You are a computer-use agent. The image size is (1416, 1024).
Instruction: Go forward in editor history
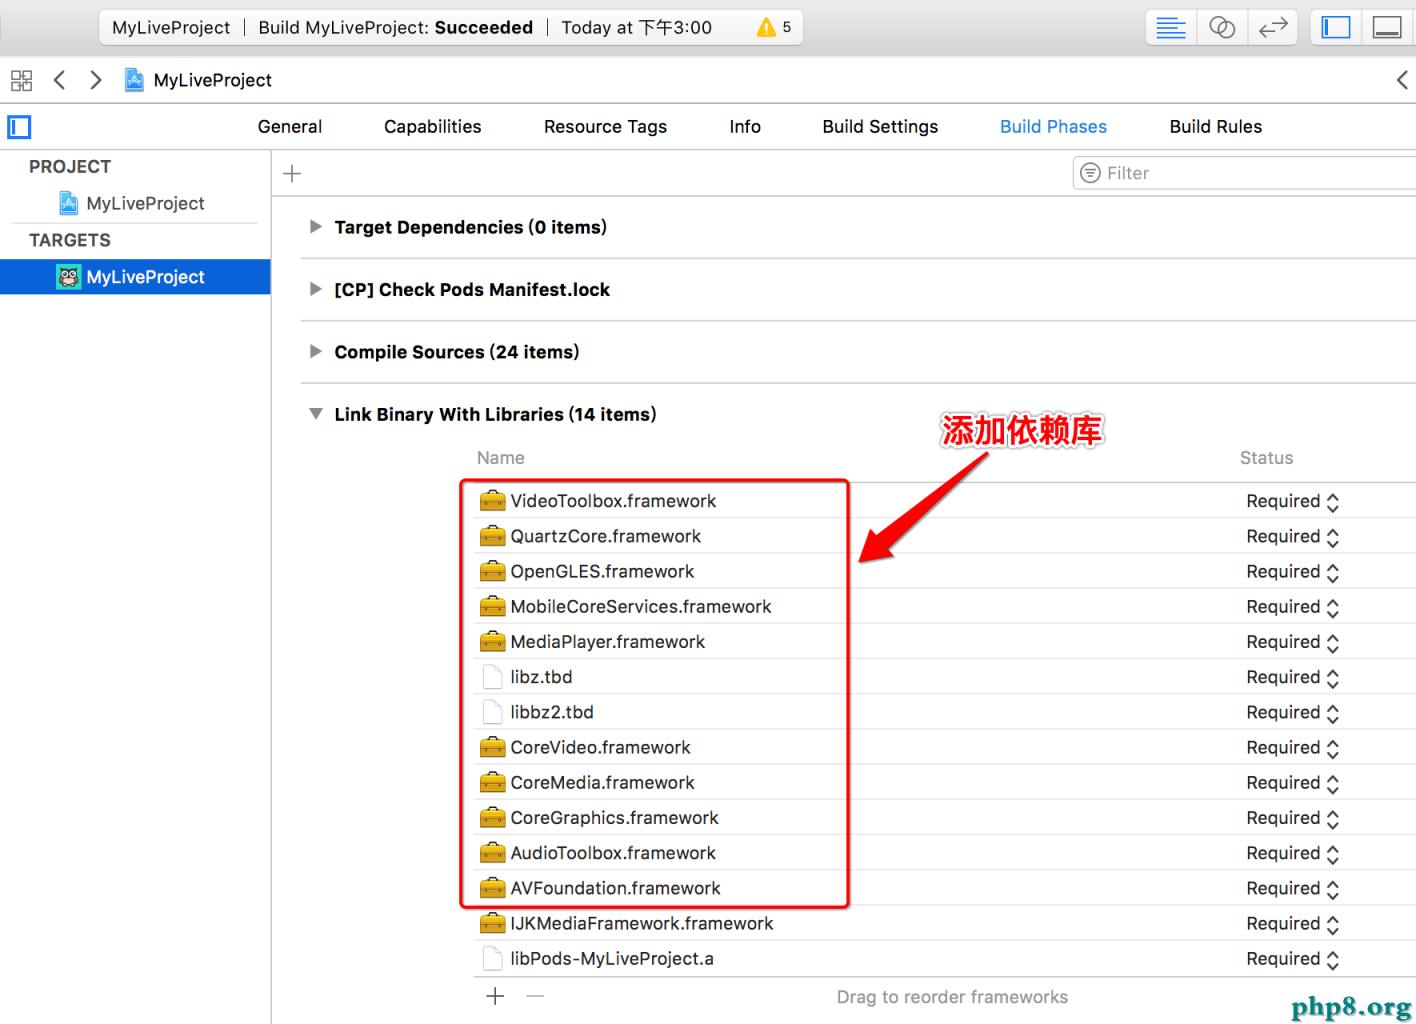[x=96, y=80]
